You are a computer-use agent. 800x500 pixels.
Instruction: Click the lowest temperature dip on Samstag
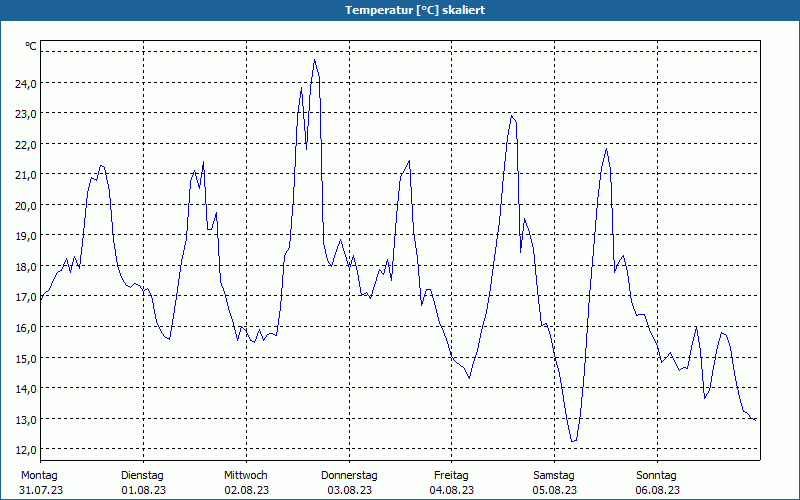[574, 441]
